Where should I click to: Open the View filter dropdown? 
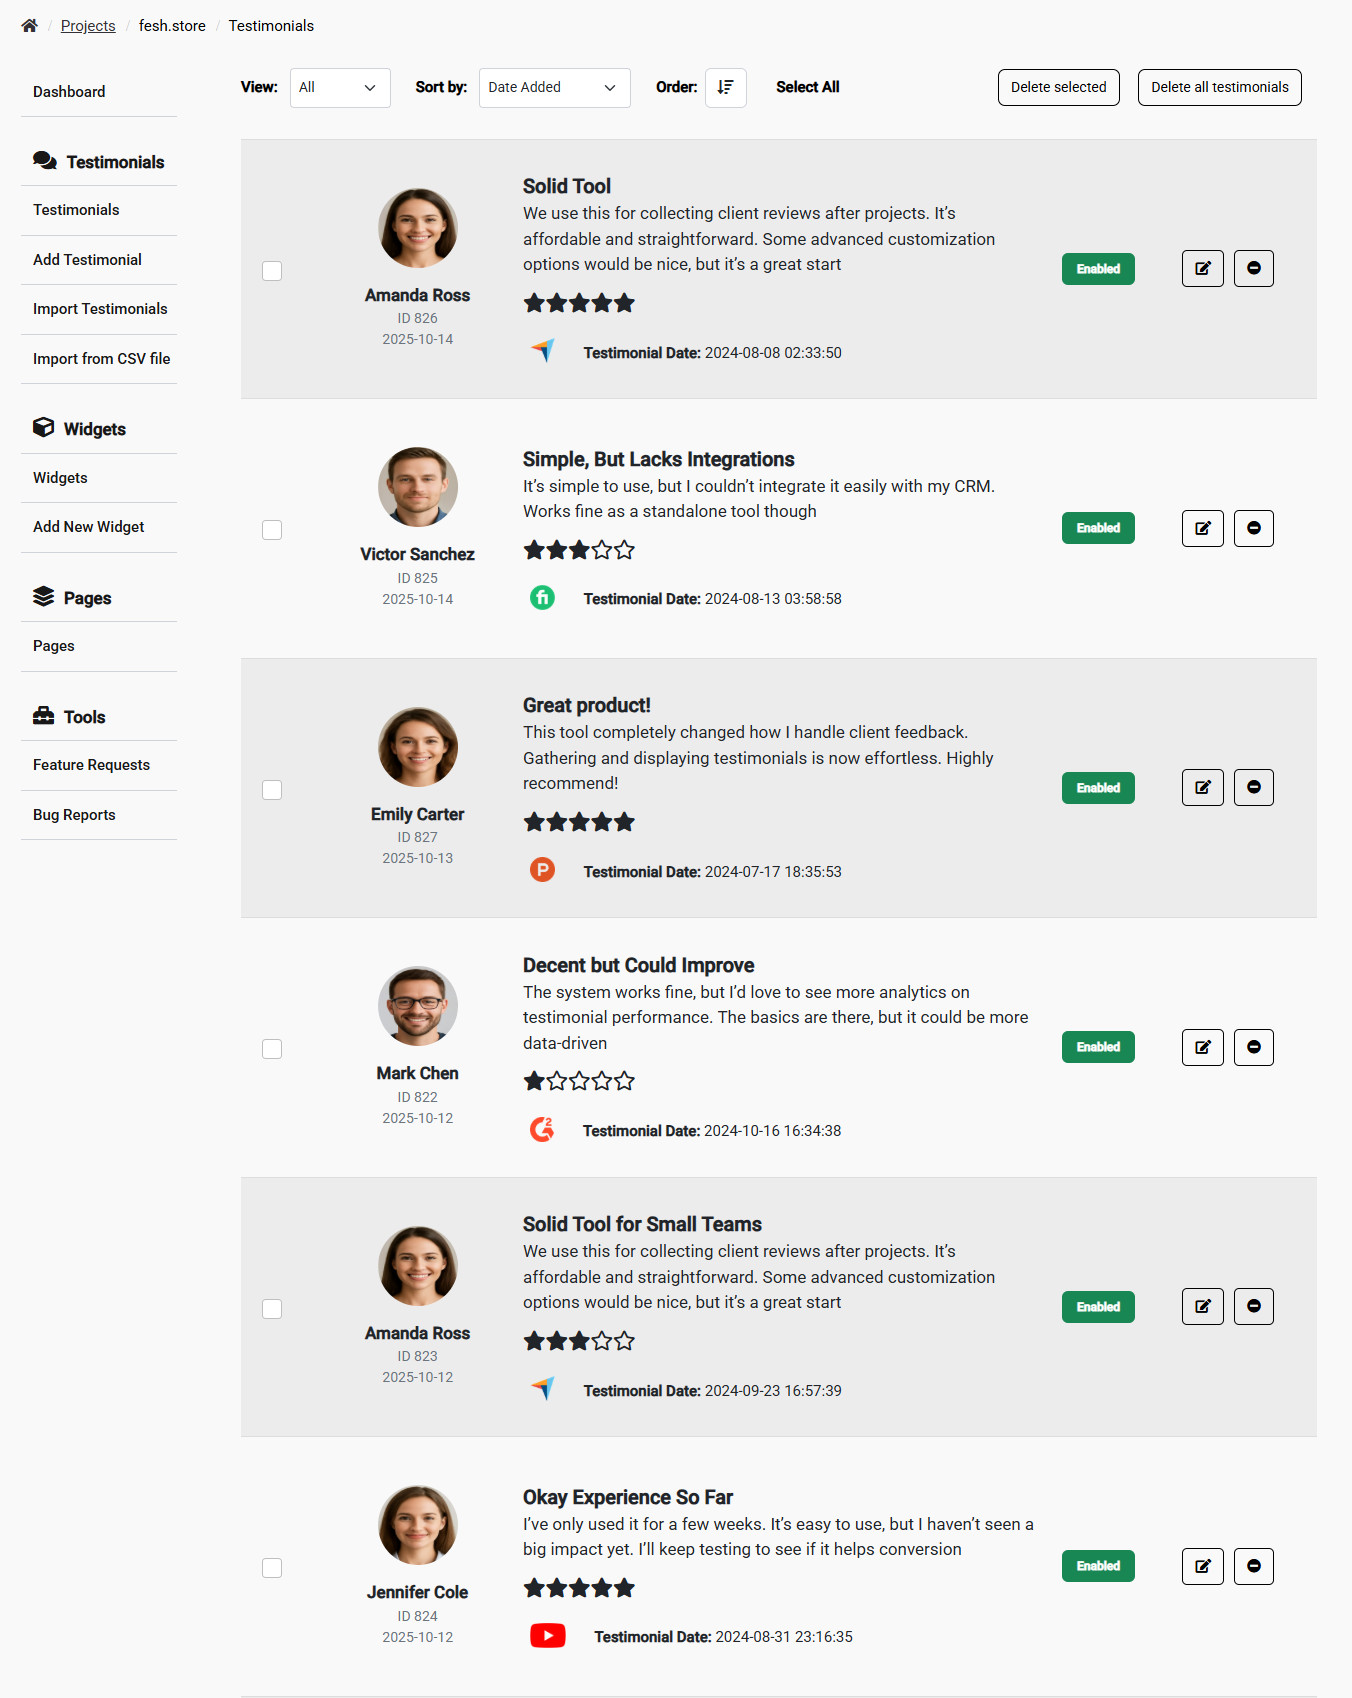pyautogui.click(x=339, y=88)
